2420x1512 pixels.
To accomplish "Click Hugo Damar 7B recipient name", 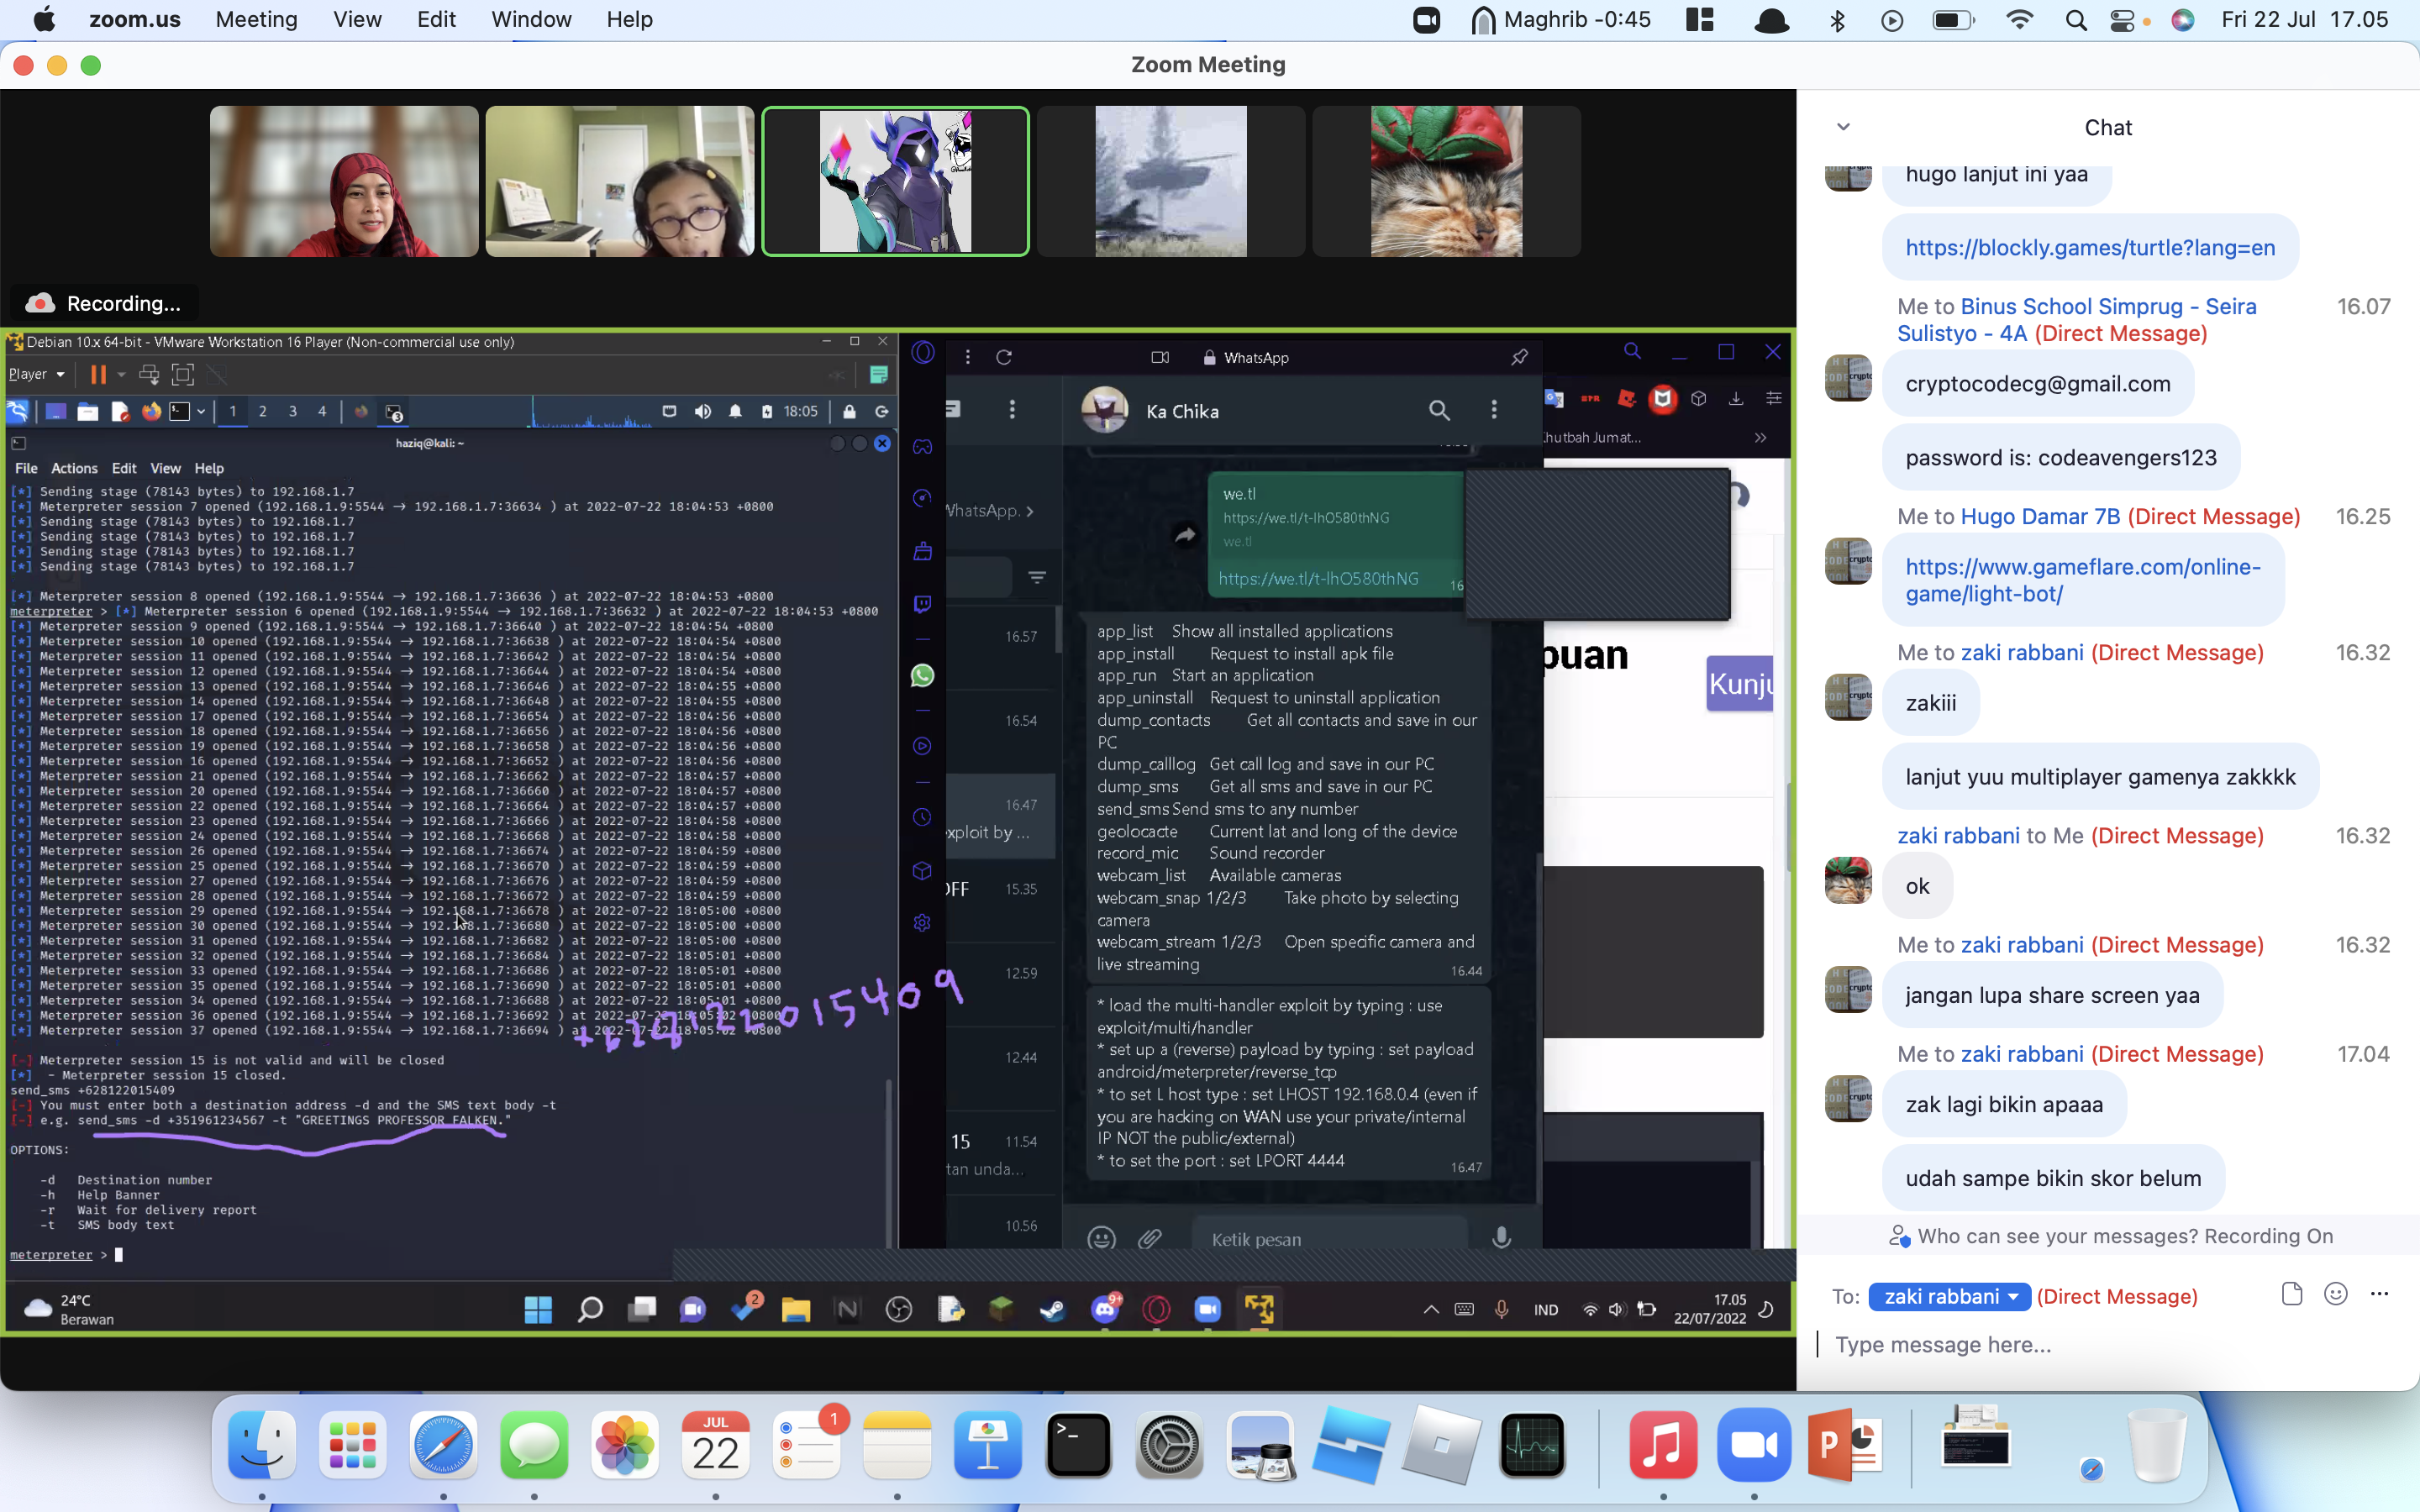I will coord(2040,516).
